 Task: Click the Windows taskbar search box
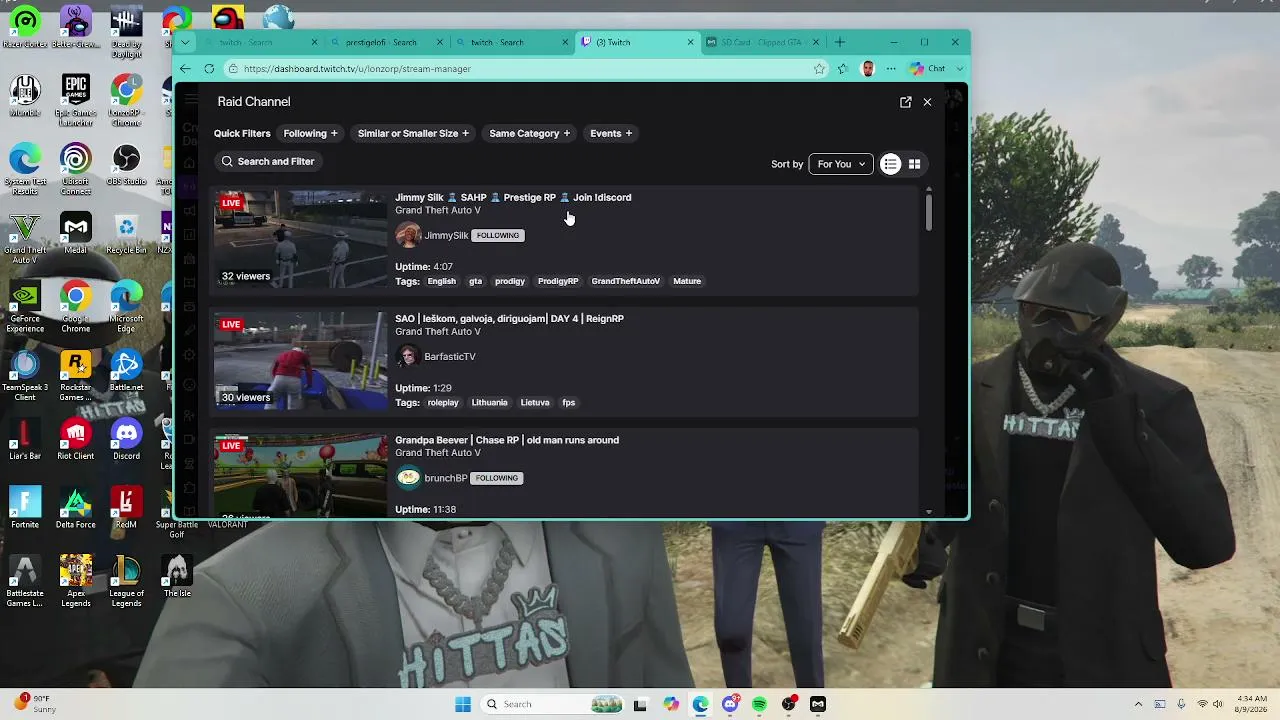point(552,704)
